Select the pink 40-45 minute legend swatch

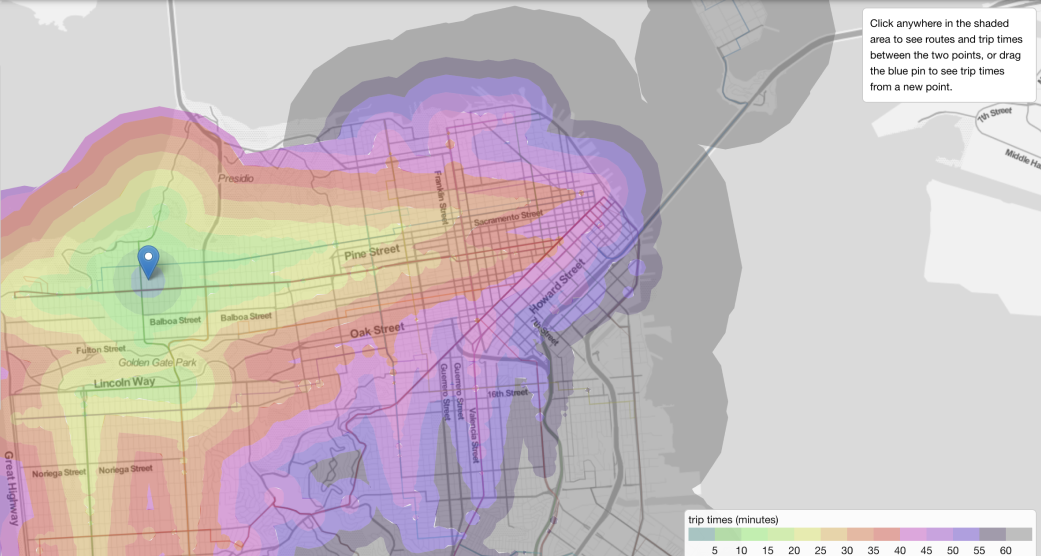click(x=912, y=534)
